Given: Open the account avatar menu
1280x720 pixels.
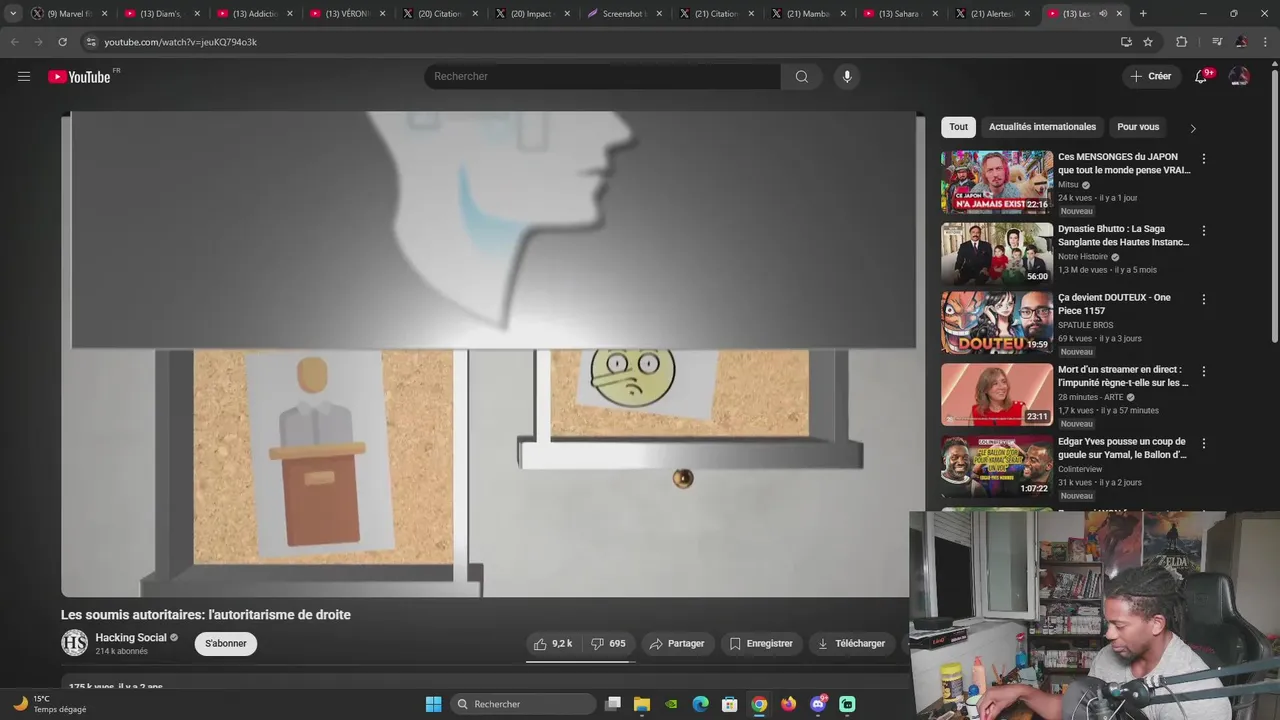Looking at the screenshot, I should (1239, 76).
